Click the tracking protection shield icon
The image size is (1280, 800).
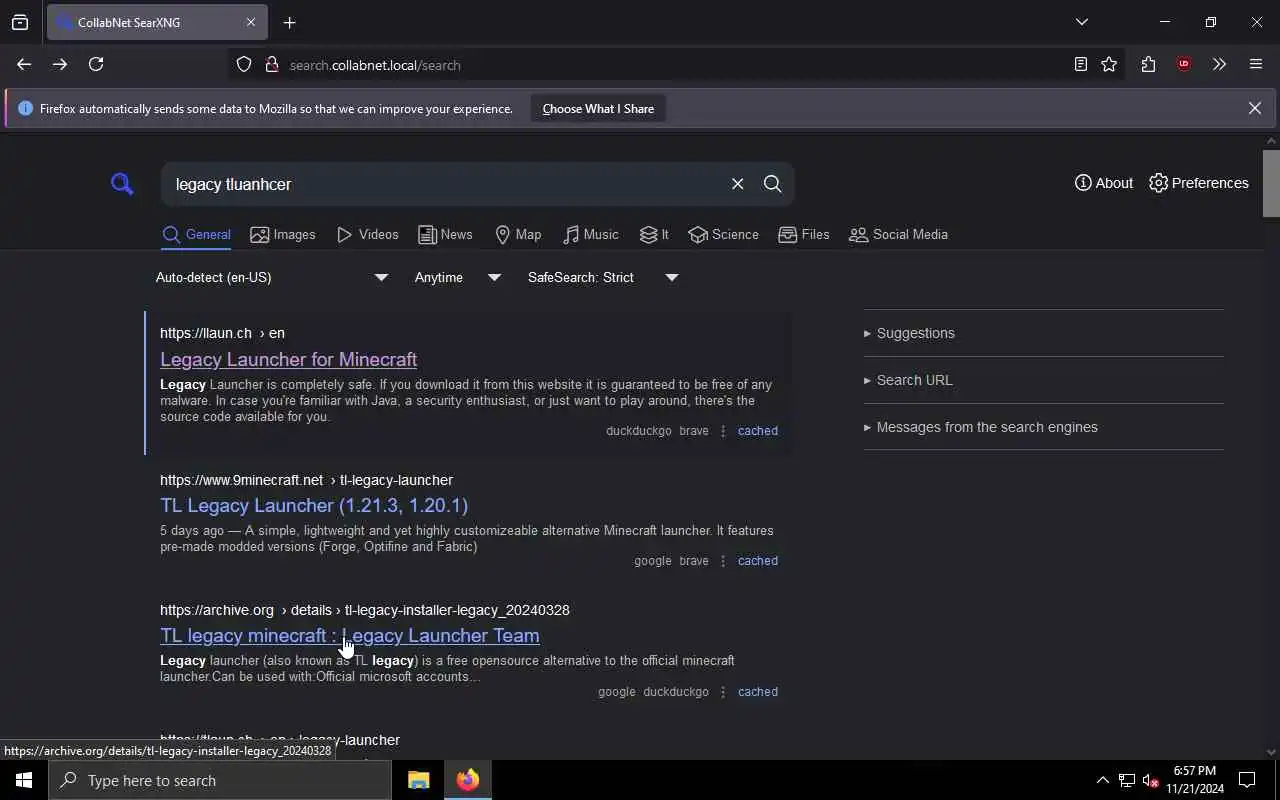(244, 65)
